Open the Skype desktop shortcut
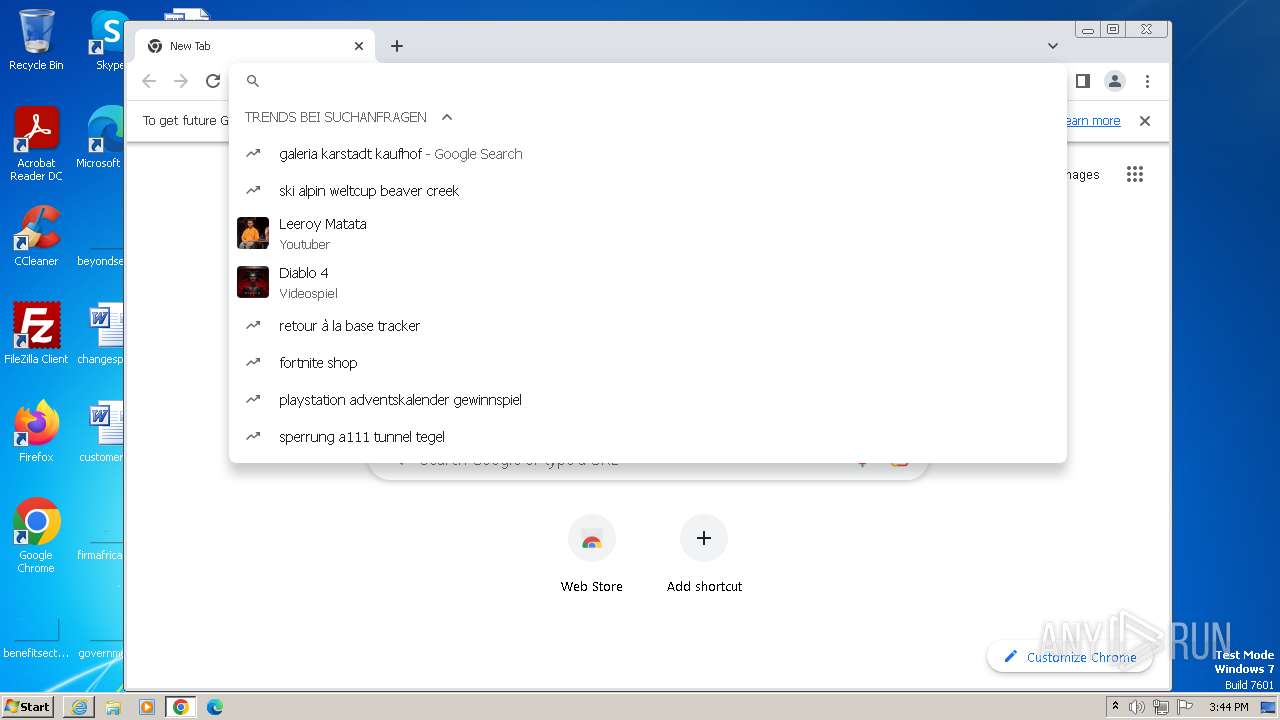Viewport: 1280px width, 720px height. 108,40
